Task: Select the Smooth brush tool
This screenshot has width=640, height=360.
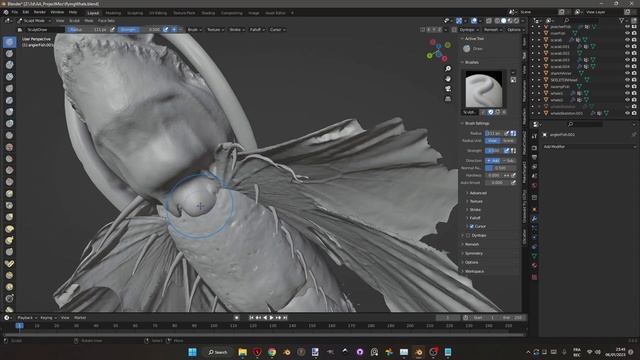Action: 9,147
